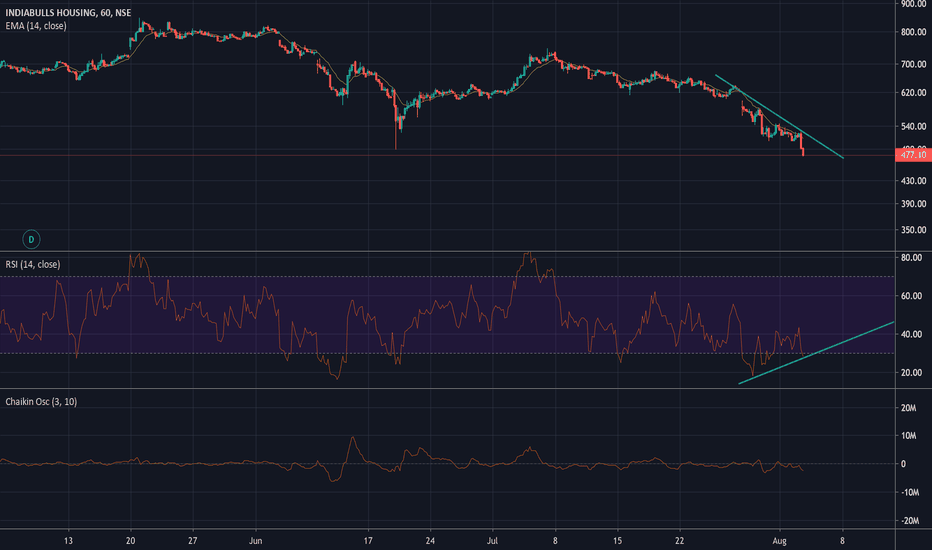Click the date label 13 on time axis
The width and height of the screenshot is (932, 550).
(x=68, y=540)
